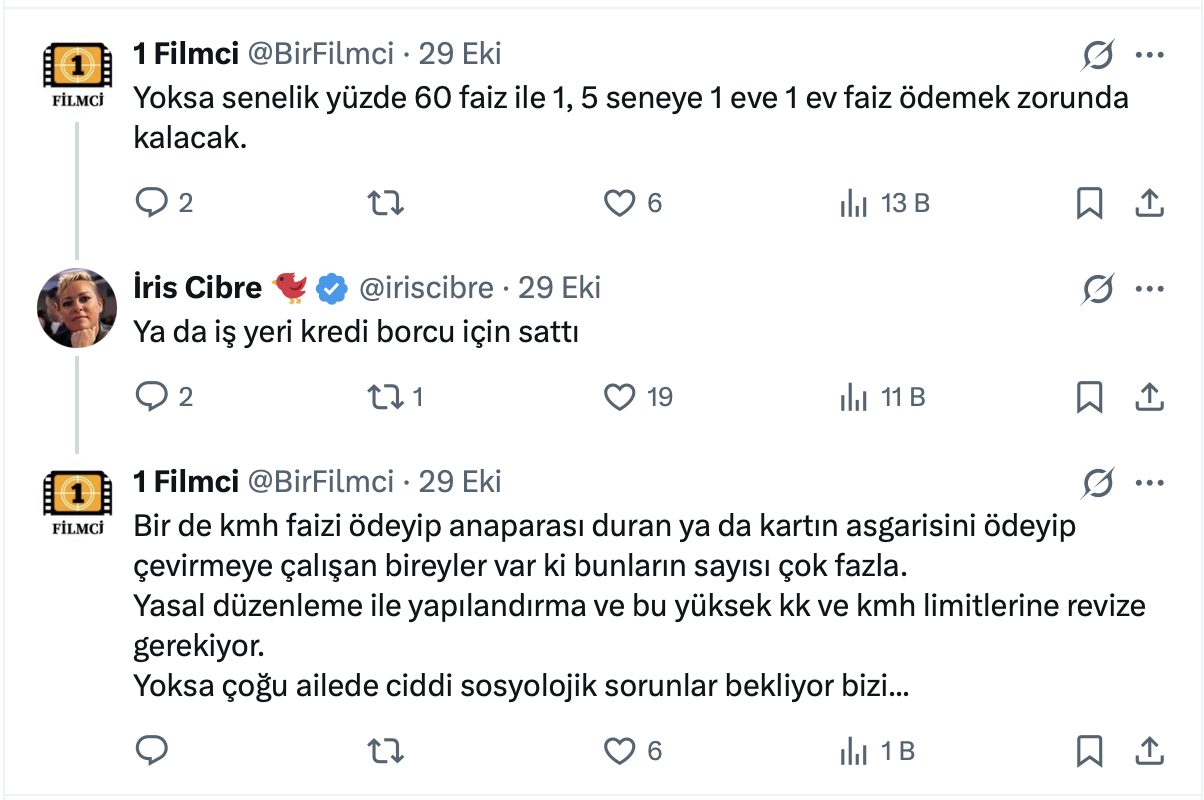
Task: Bookmark İris Cibre's tweet
Action: tap(1089, 397)
